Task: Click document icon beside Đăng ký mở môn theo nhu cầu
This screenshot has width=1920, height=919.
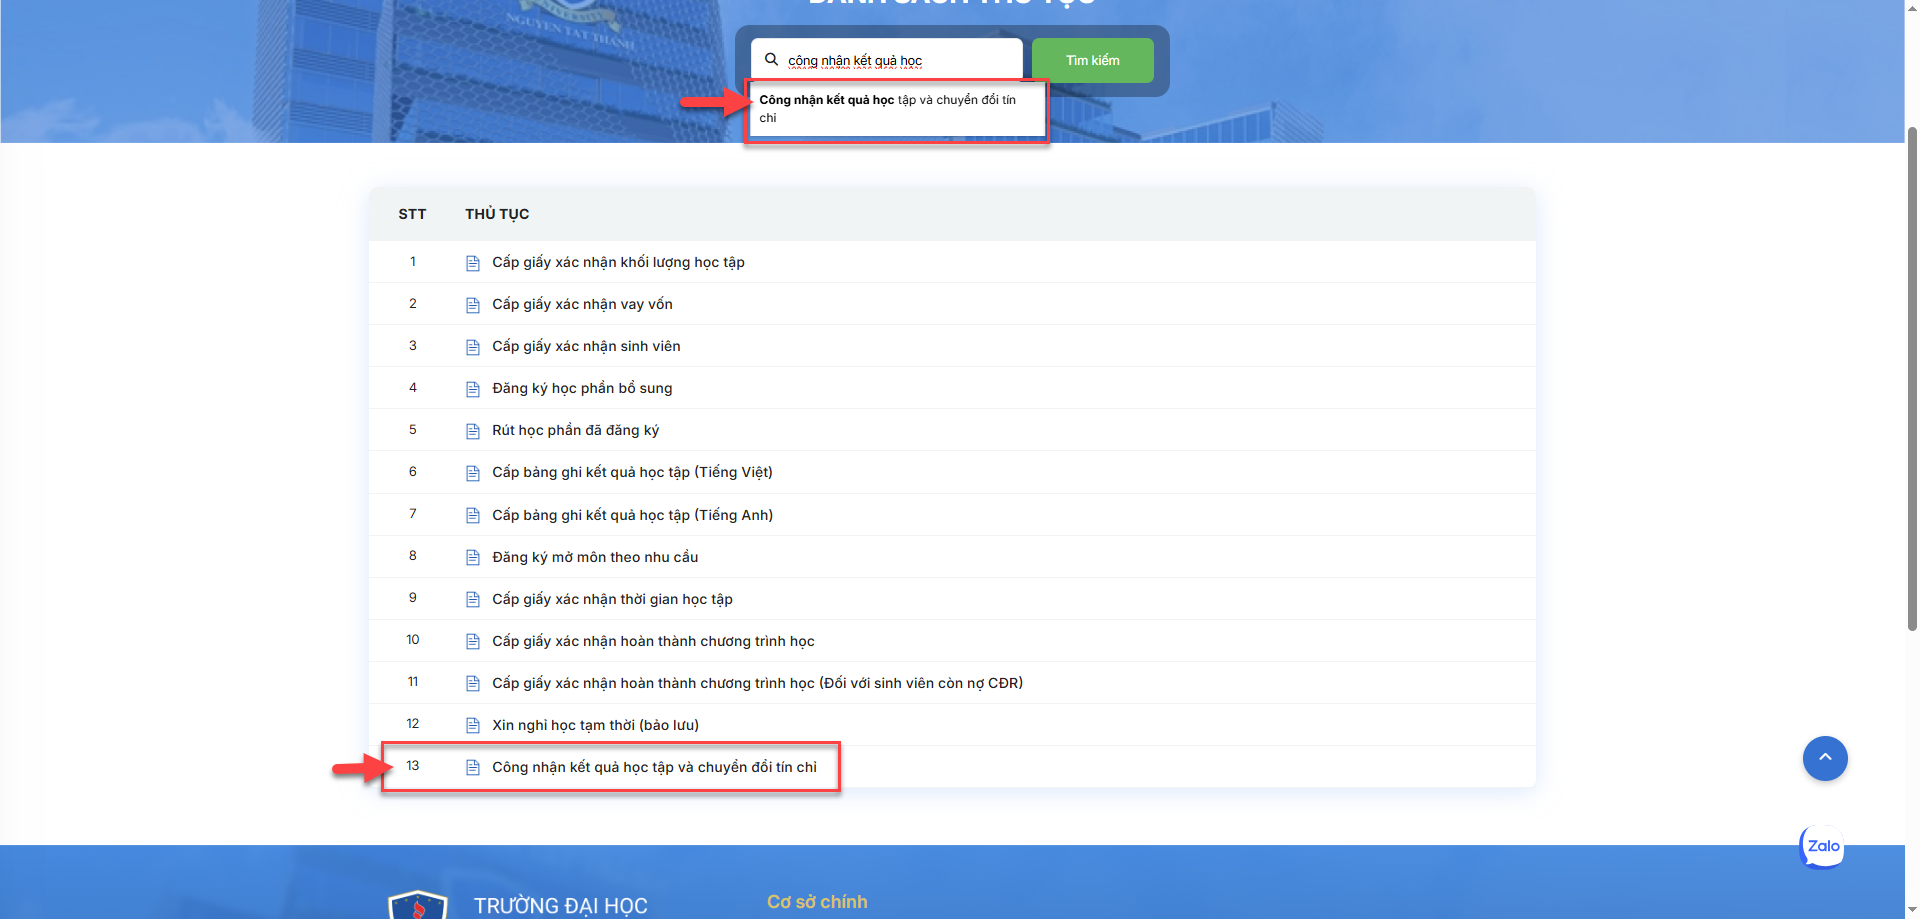Action: tap(473, 558)
